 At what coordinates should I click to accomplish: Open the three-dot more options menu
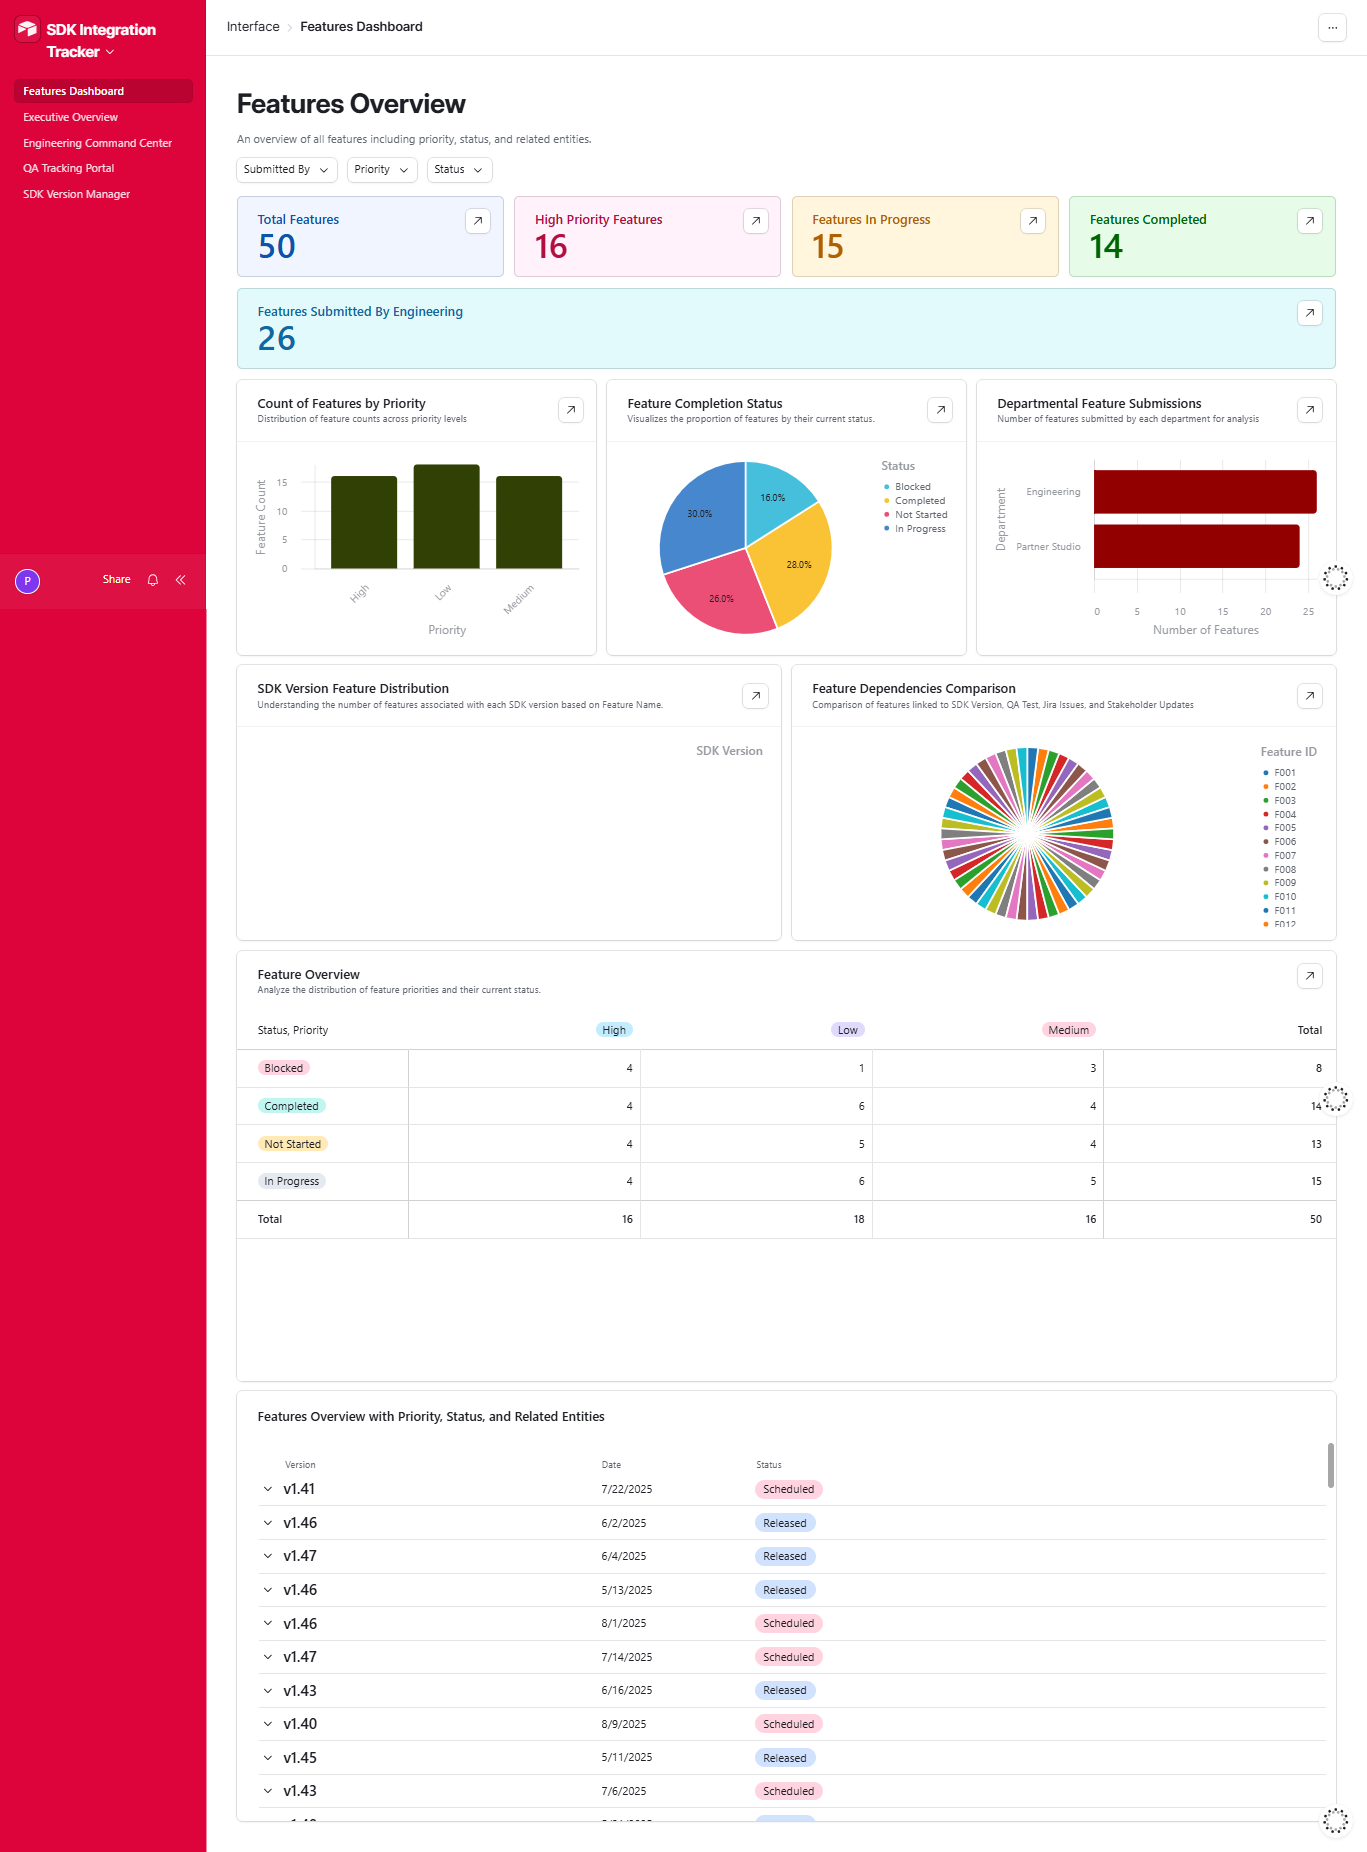(1332, 28)
